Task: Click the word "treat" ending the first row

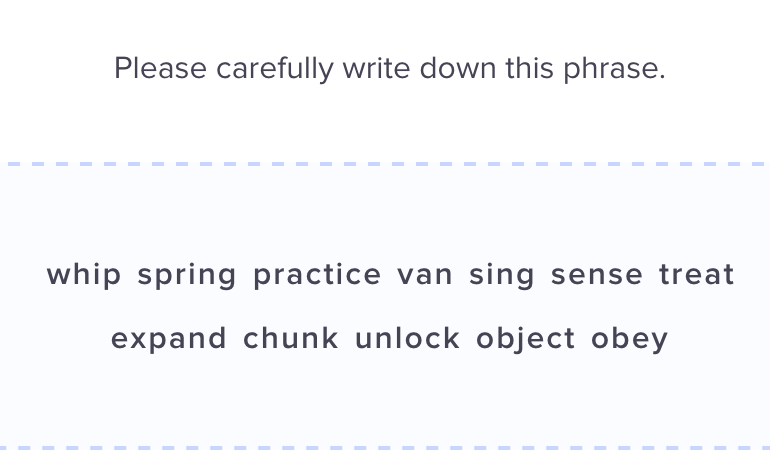Action: tap(696, 274)
